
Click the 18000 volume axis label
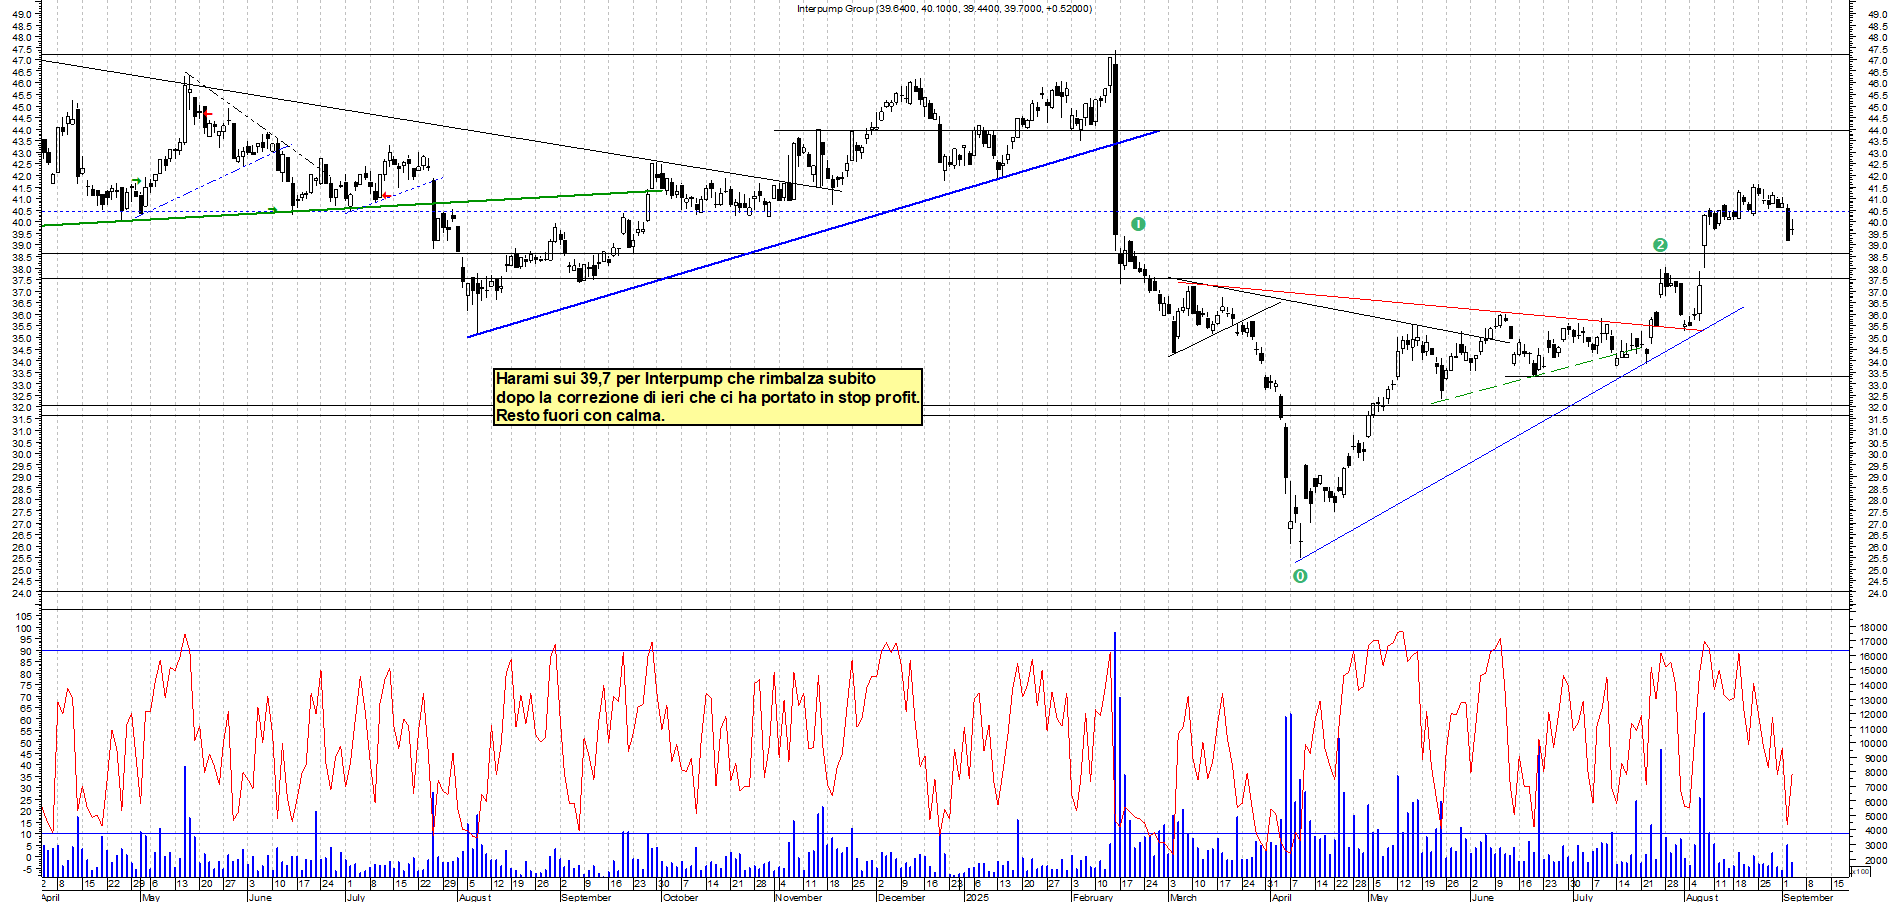1873,627
